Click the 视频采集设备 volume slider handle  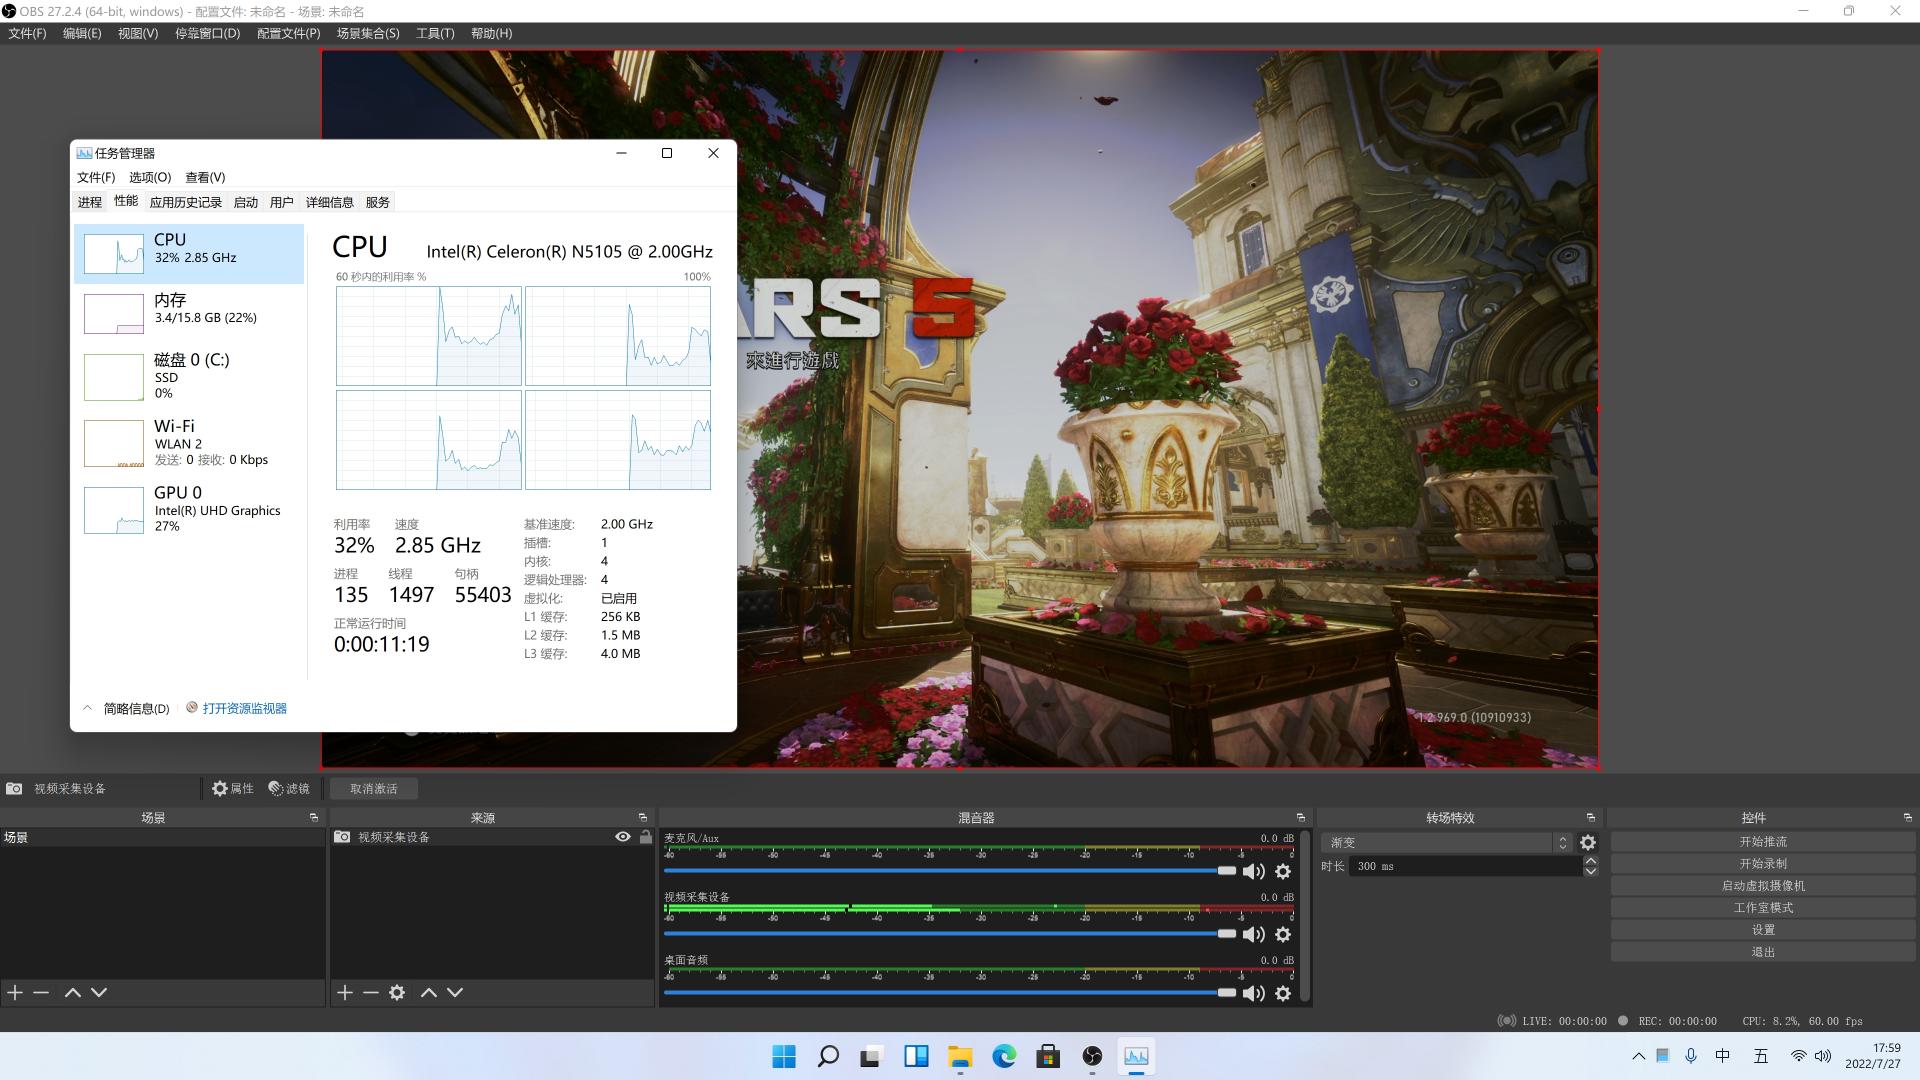click(x=1226, y=933)
